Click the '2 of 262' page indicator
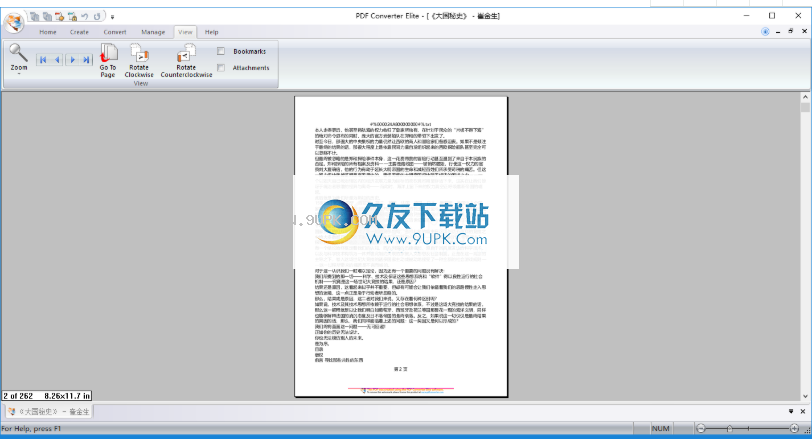Image resolution: width=812 pixels, height=445 pixels. (18, 396)
